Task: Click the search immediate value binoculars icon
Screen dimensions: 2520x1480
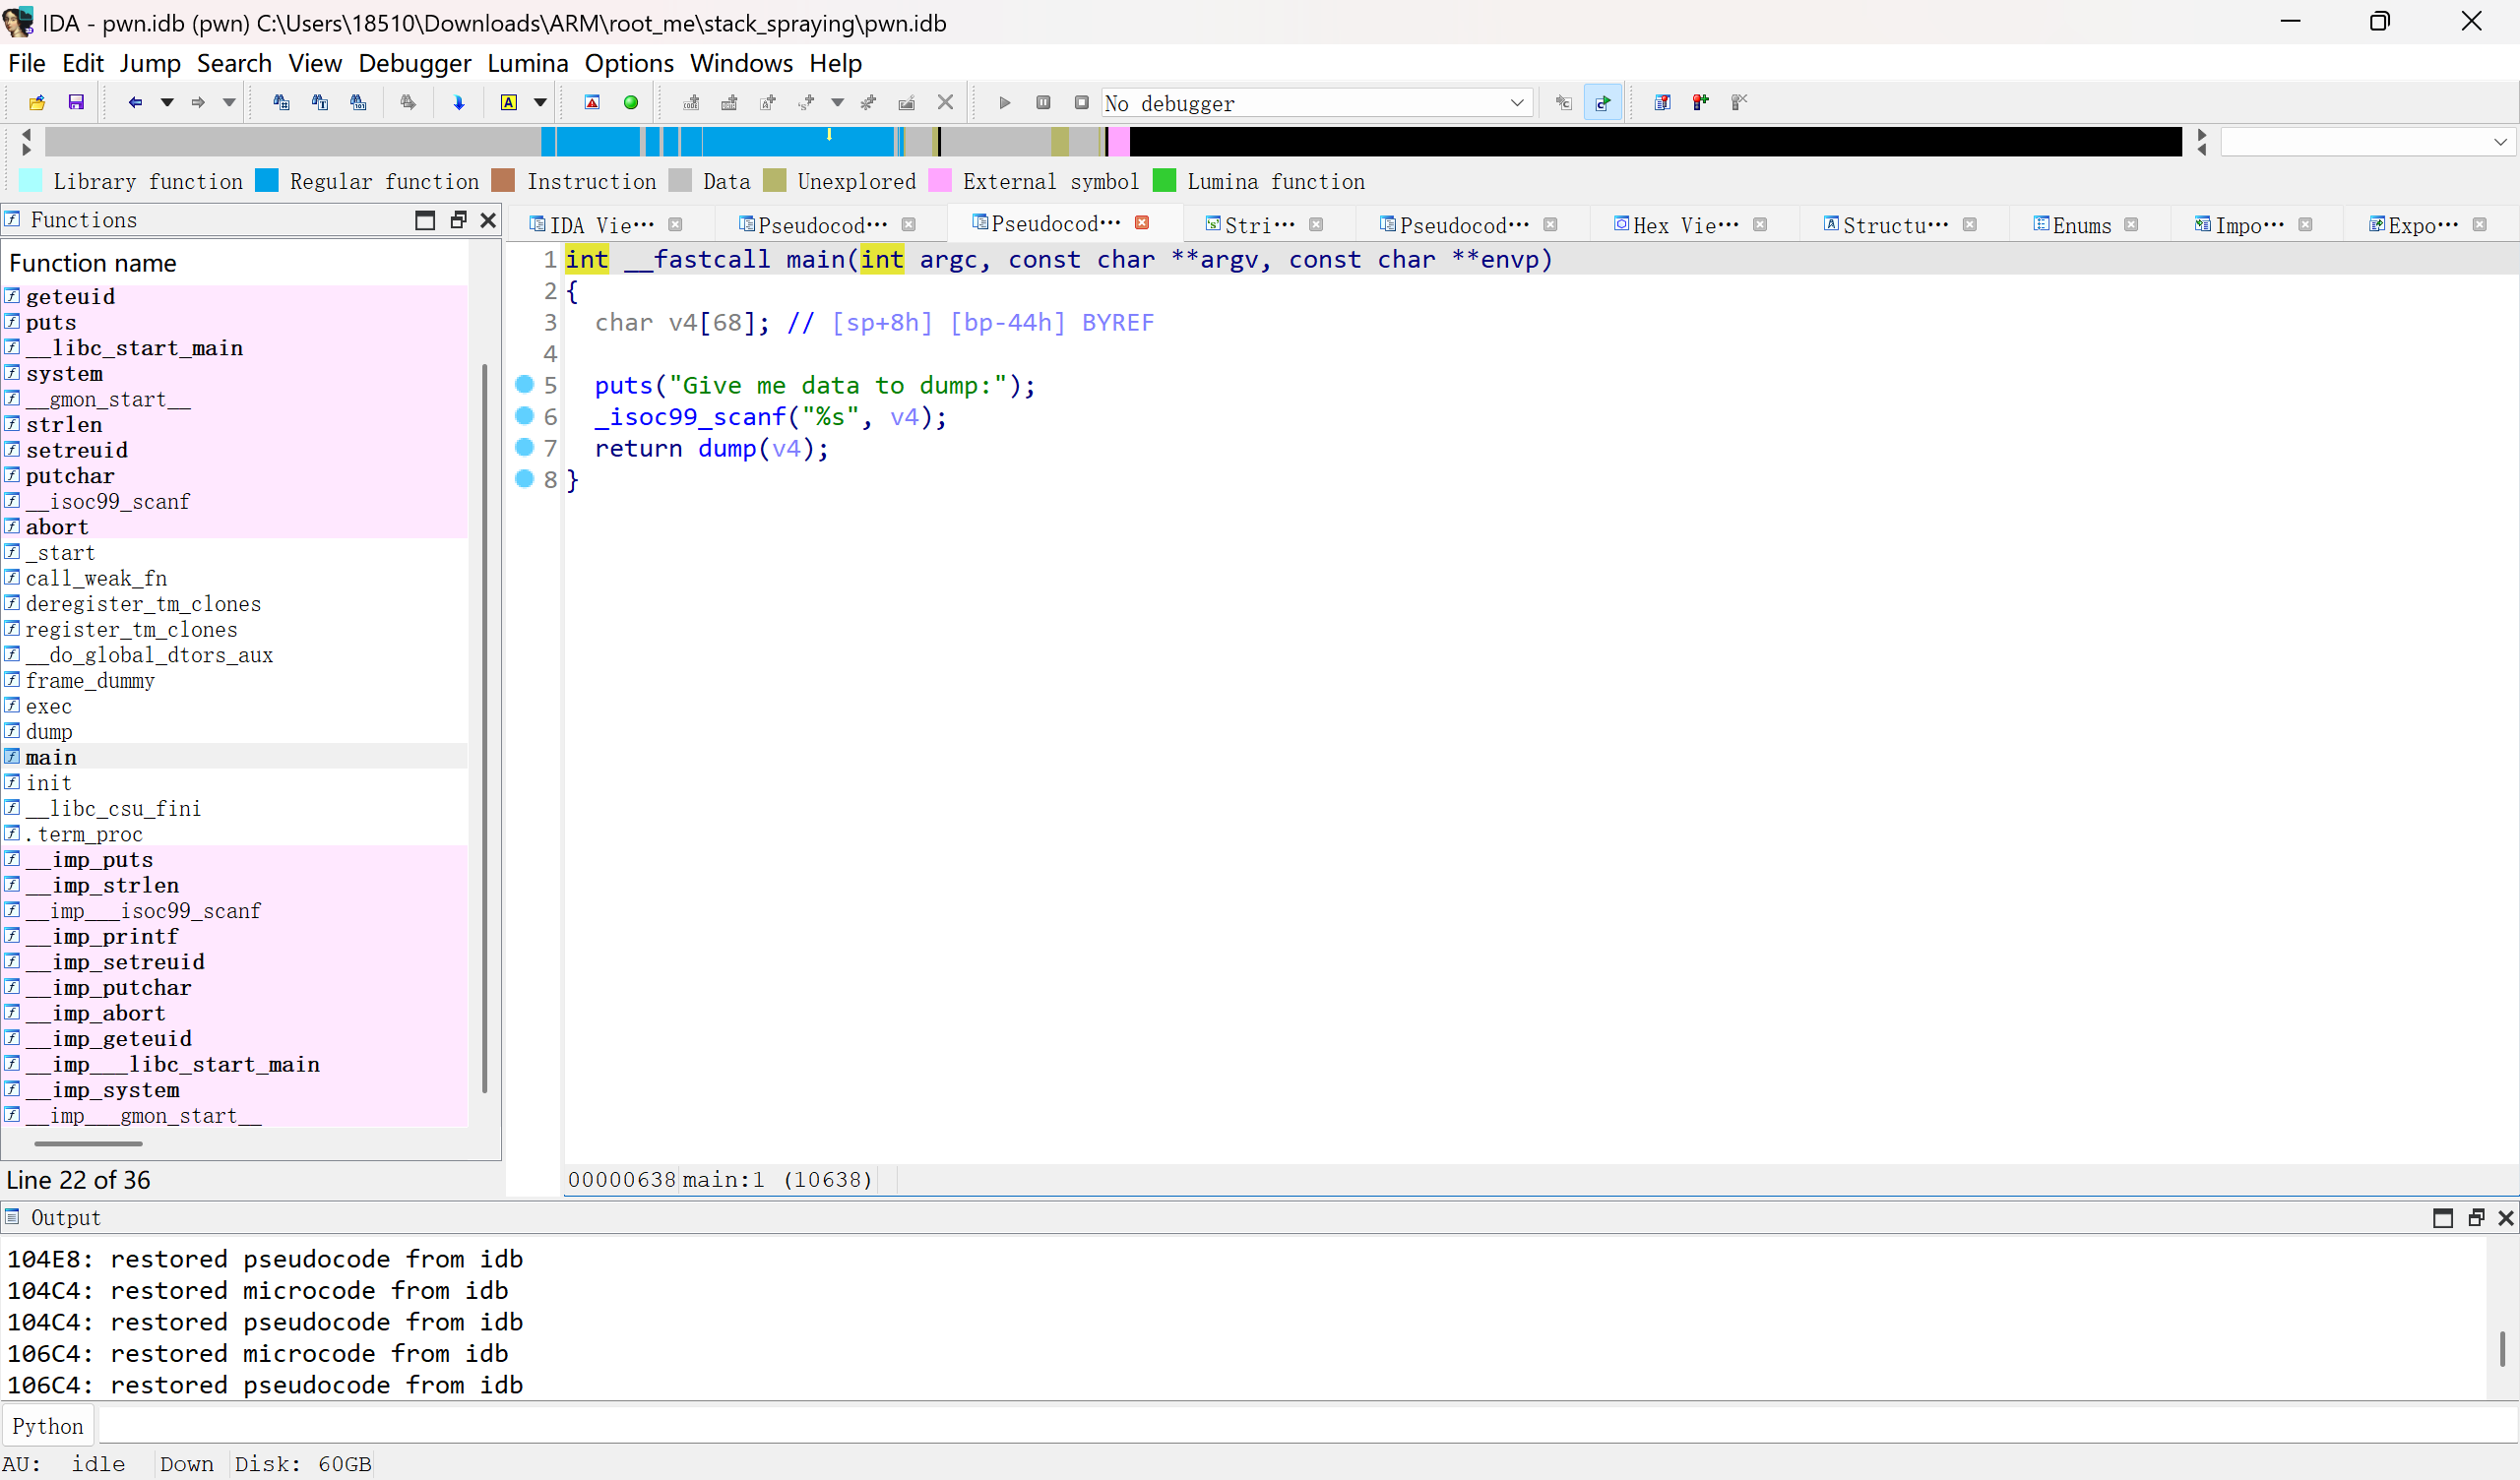Action: 281,102
